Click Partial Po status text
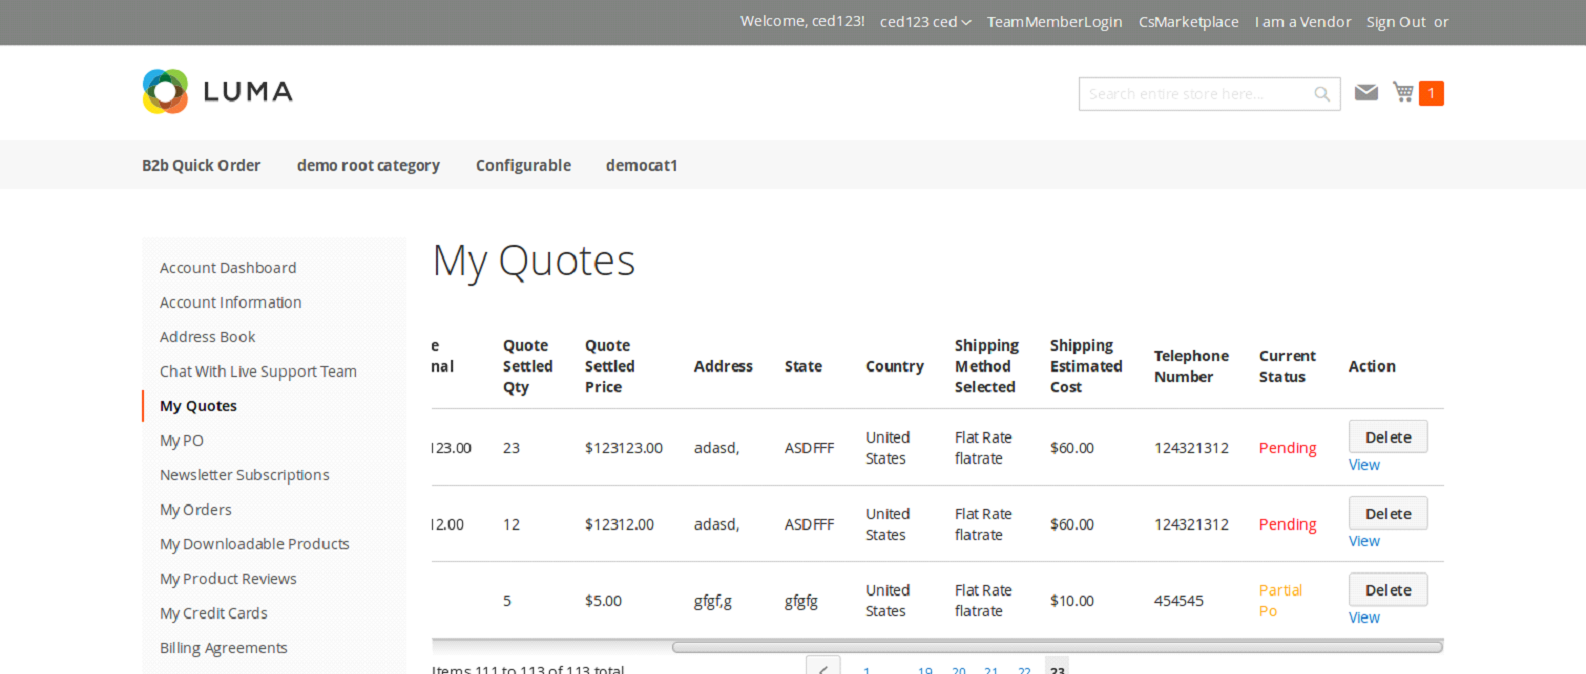This screenshot has width=1586, height=674. [1280, 600]
